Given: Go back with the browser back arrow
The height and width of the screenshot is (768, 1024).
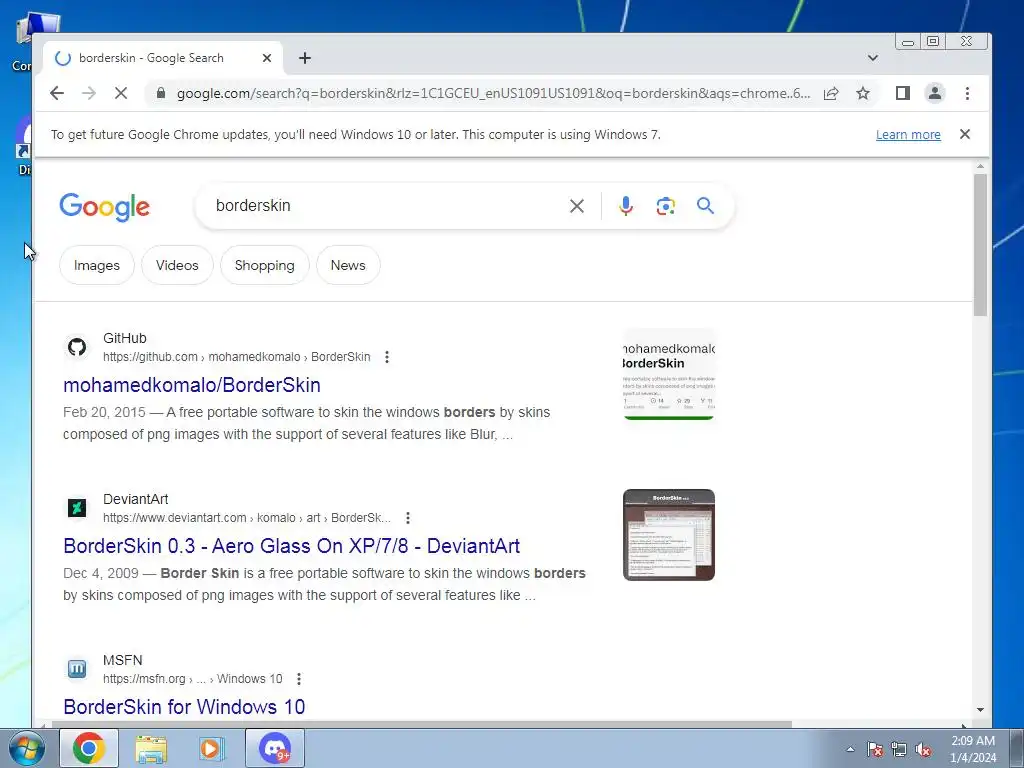Looking at the screenshot, I should pos(57,93).
